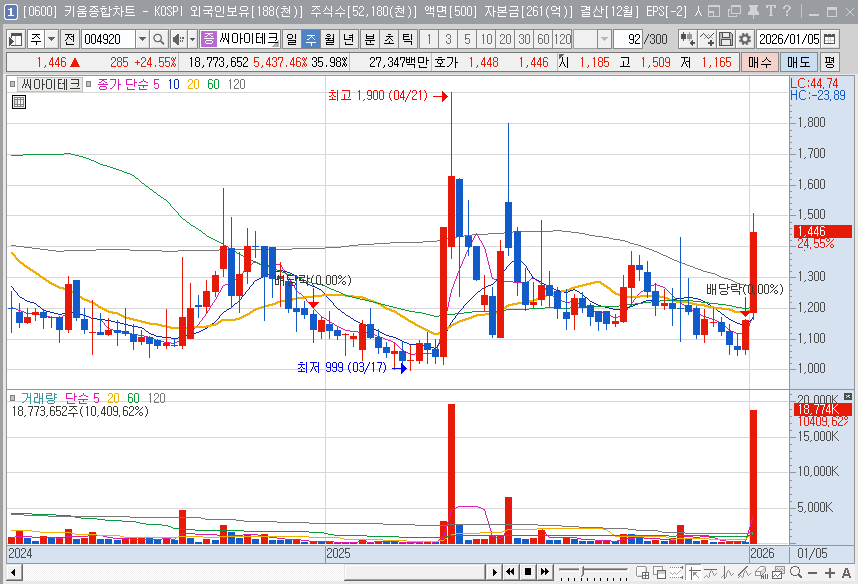
Task: Save chart with the floppy disk icon
Action: 726,39
